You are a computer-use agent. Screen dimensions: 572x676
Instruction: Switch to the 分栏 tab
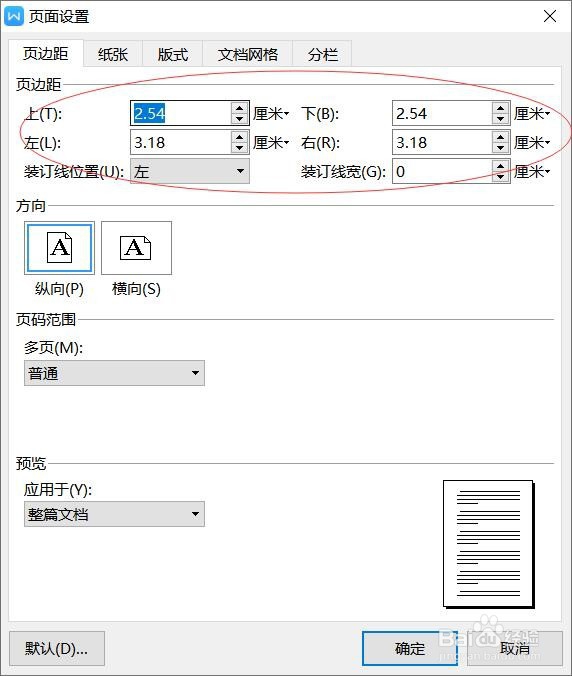[322, 54]
